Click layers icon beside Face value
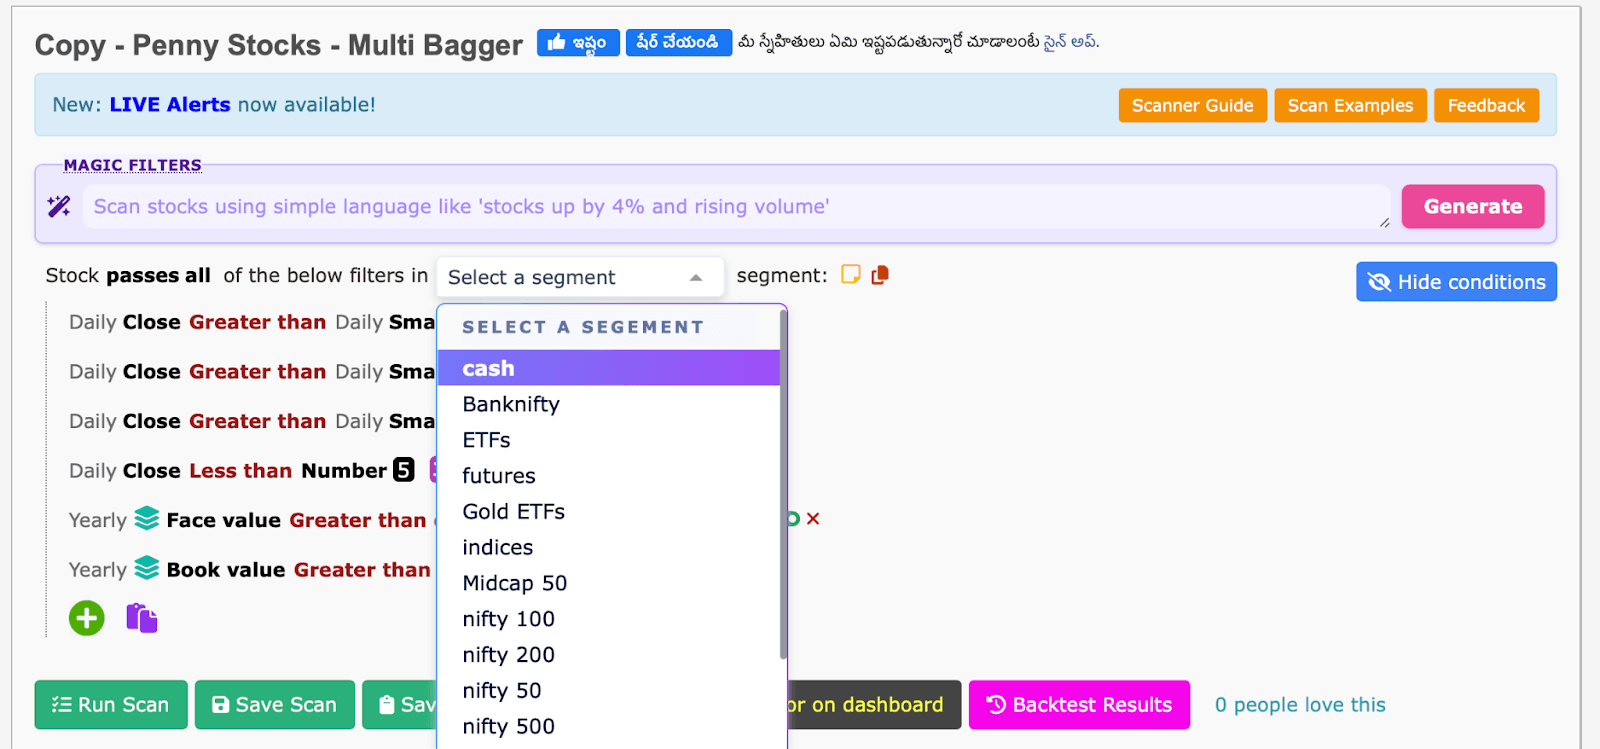 point(147,519)
